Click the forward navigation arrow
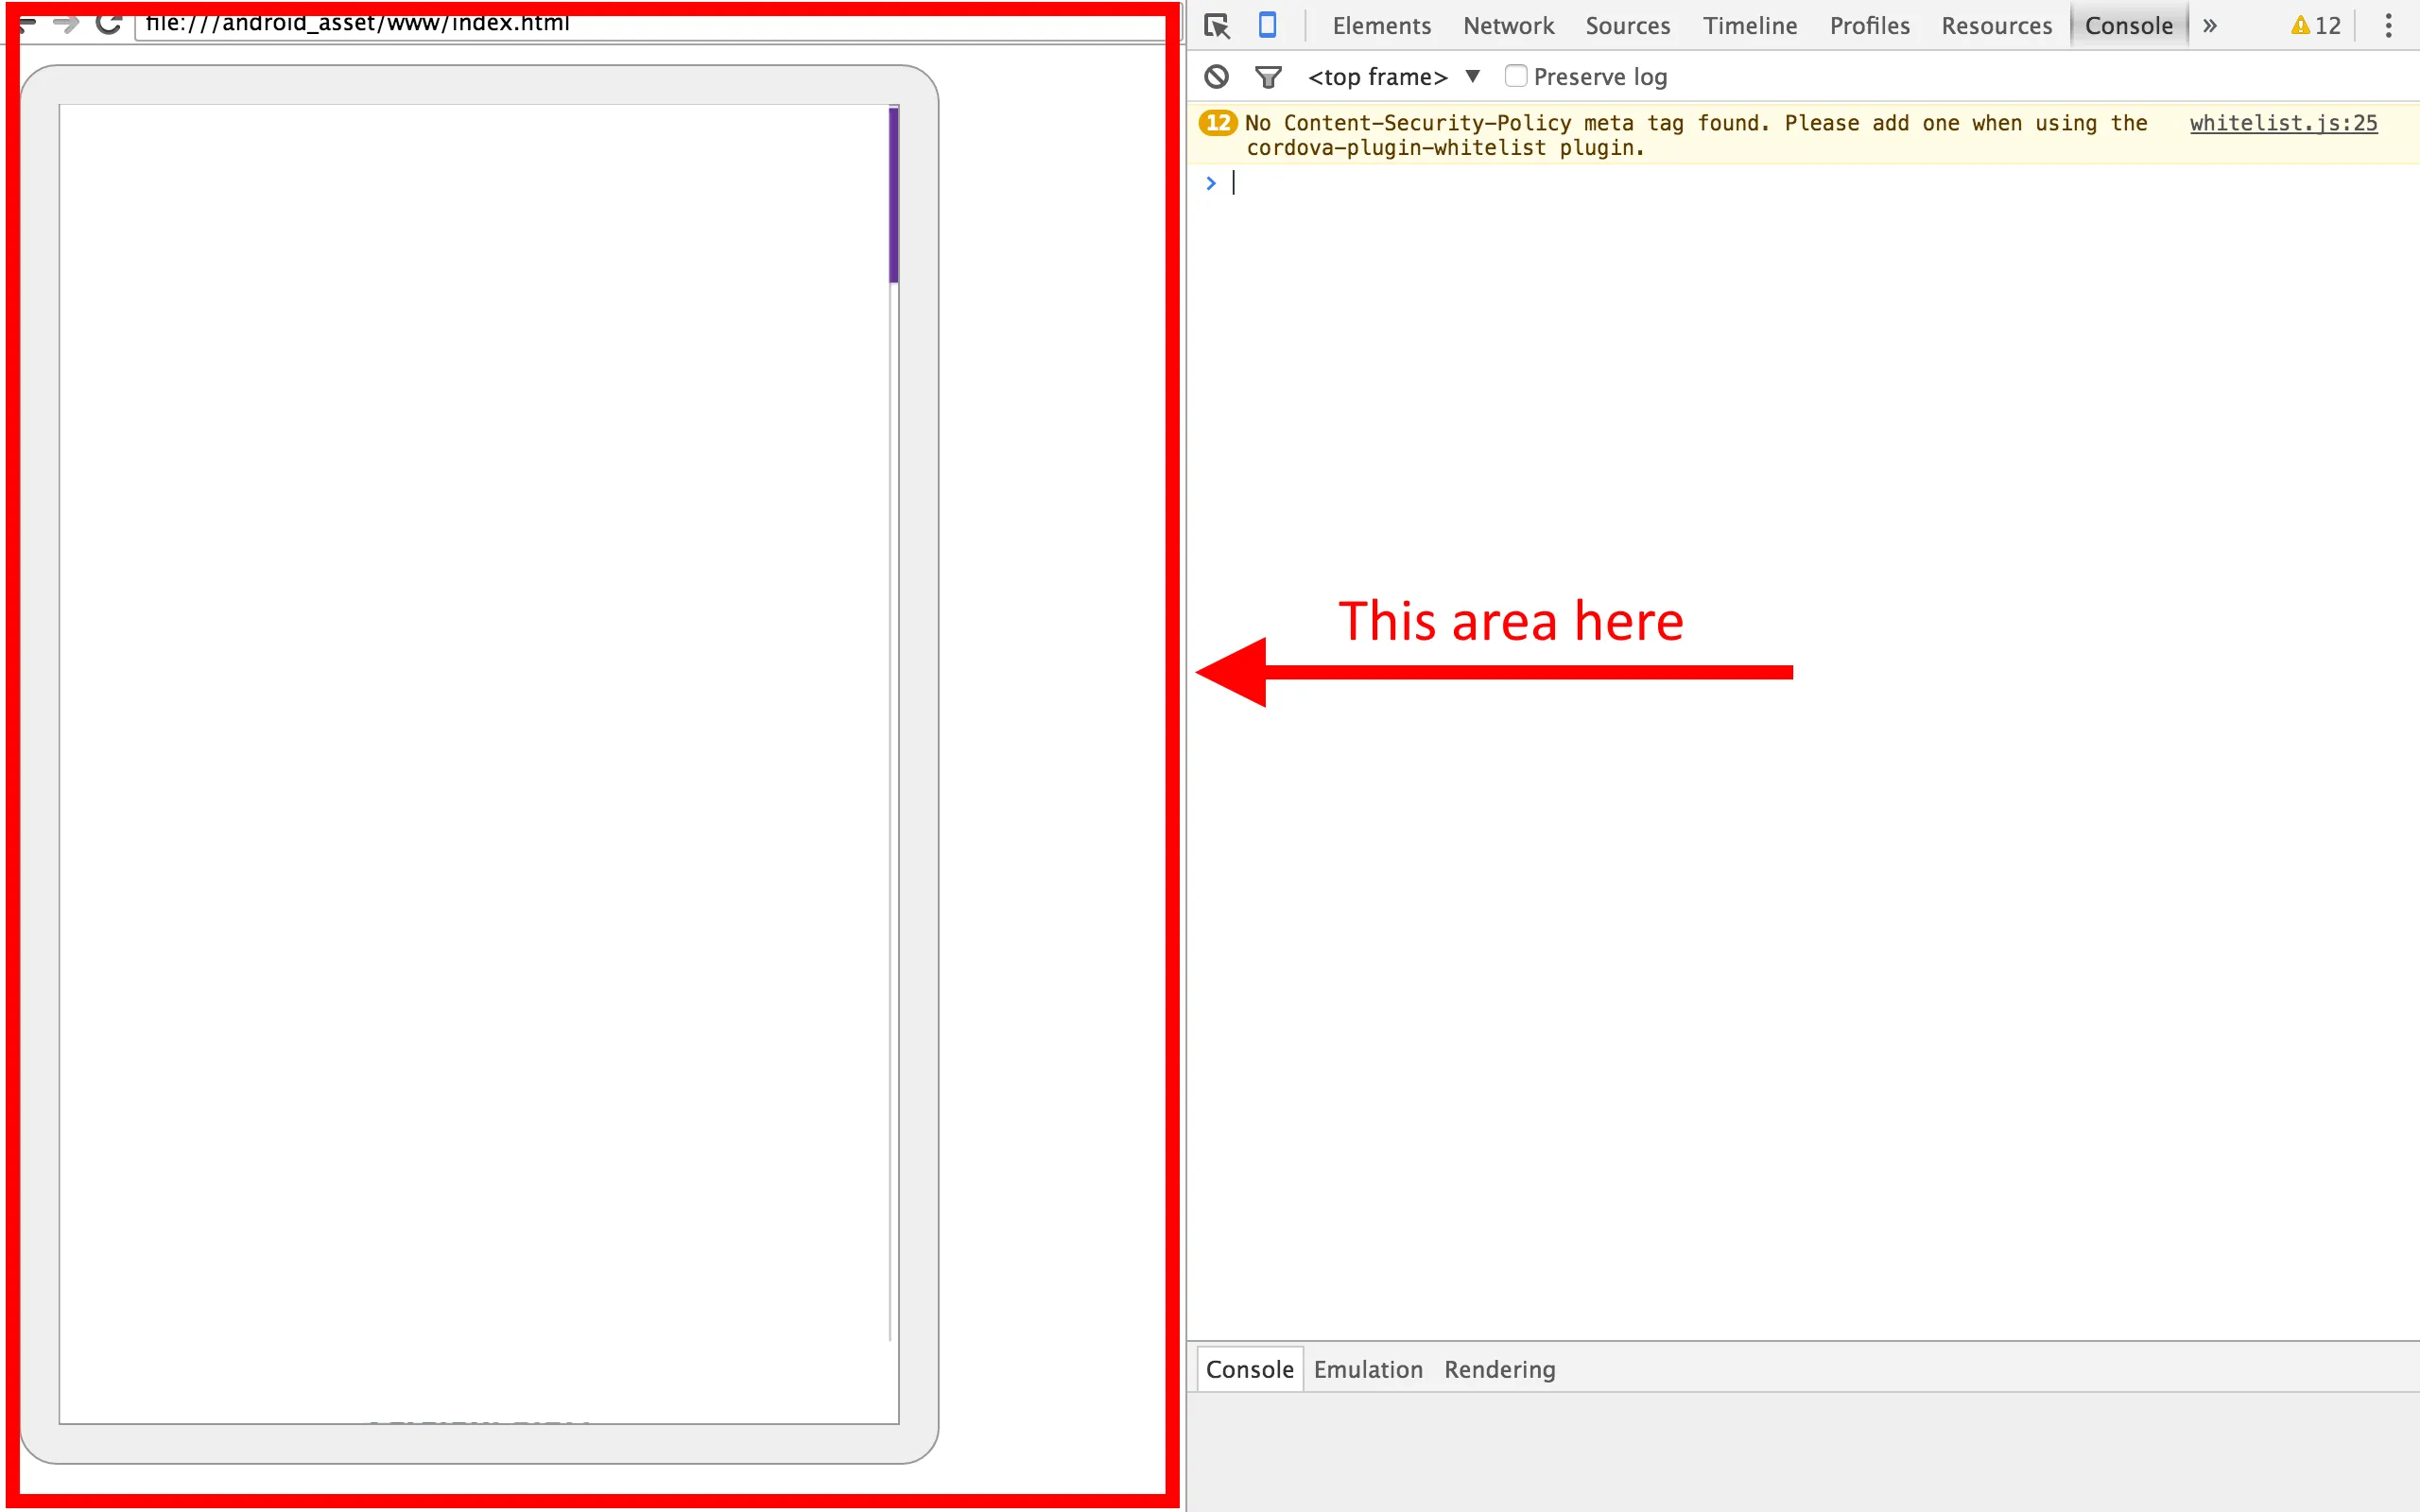The width and height of the screenshot is (2420, 1512). click(66, 23)
